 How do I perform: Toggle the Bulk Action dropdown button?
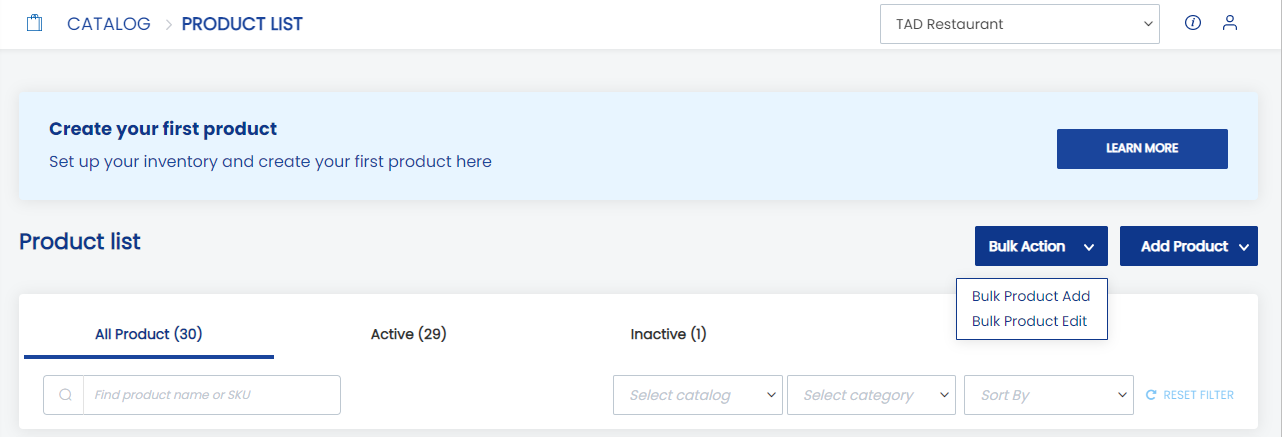click(x=1041, y=246)
